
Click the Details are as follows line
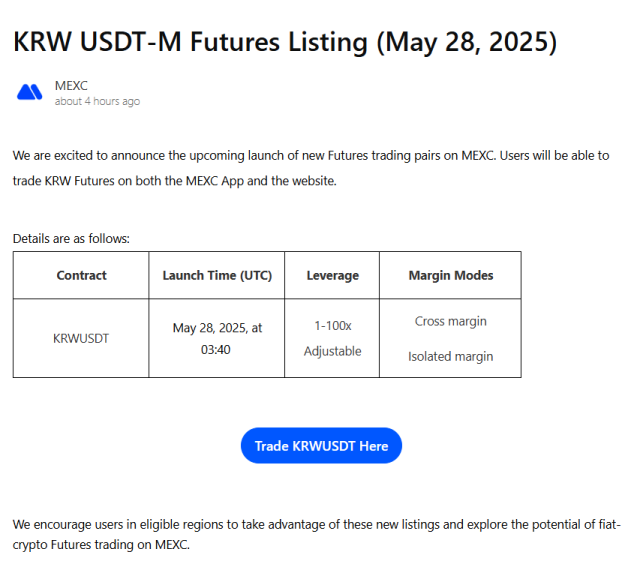[x=71, y=238]
